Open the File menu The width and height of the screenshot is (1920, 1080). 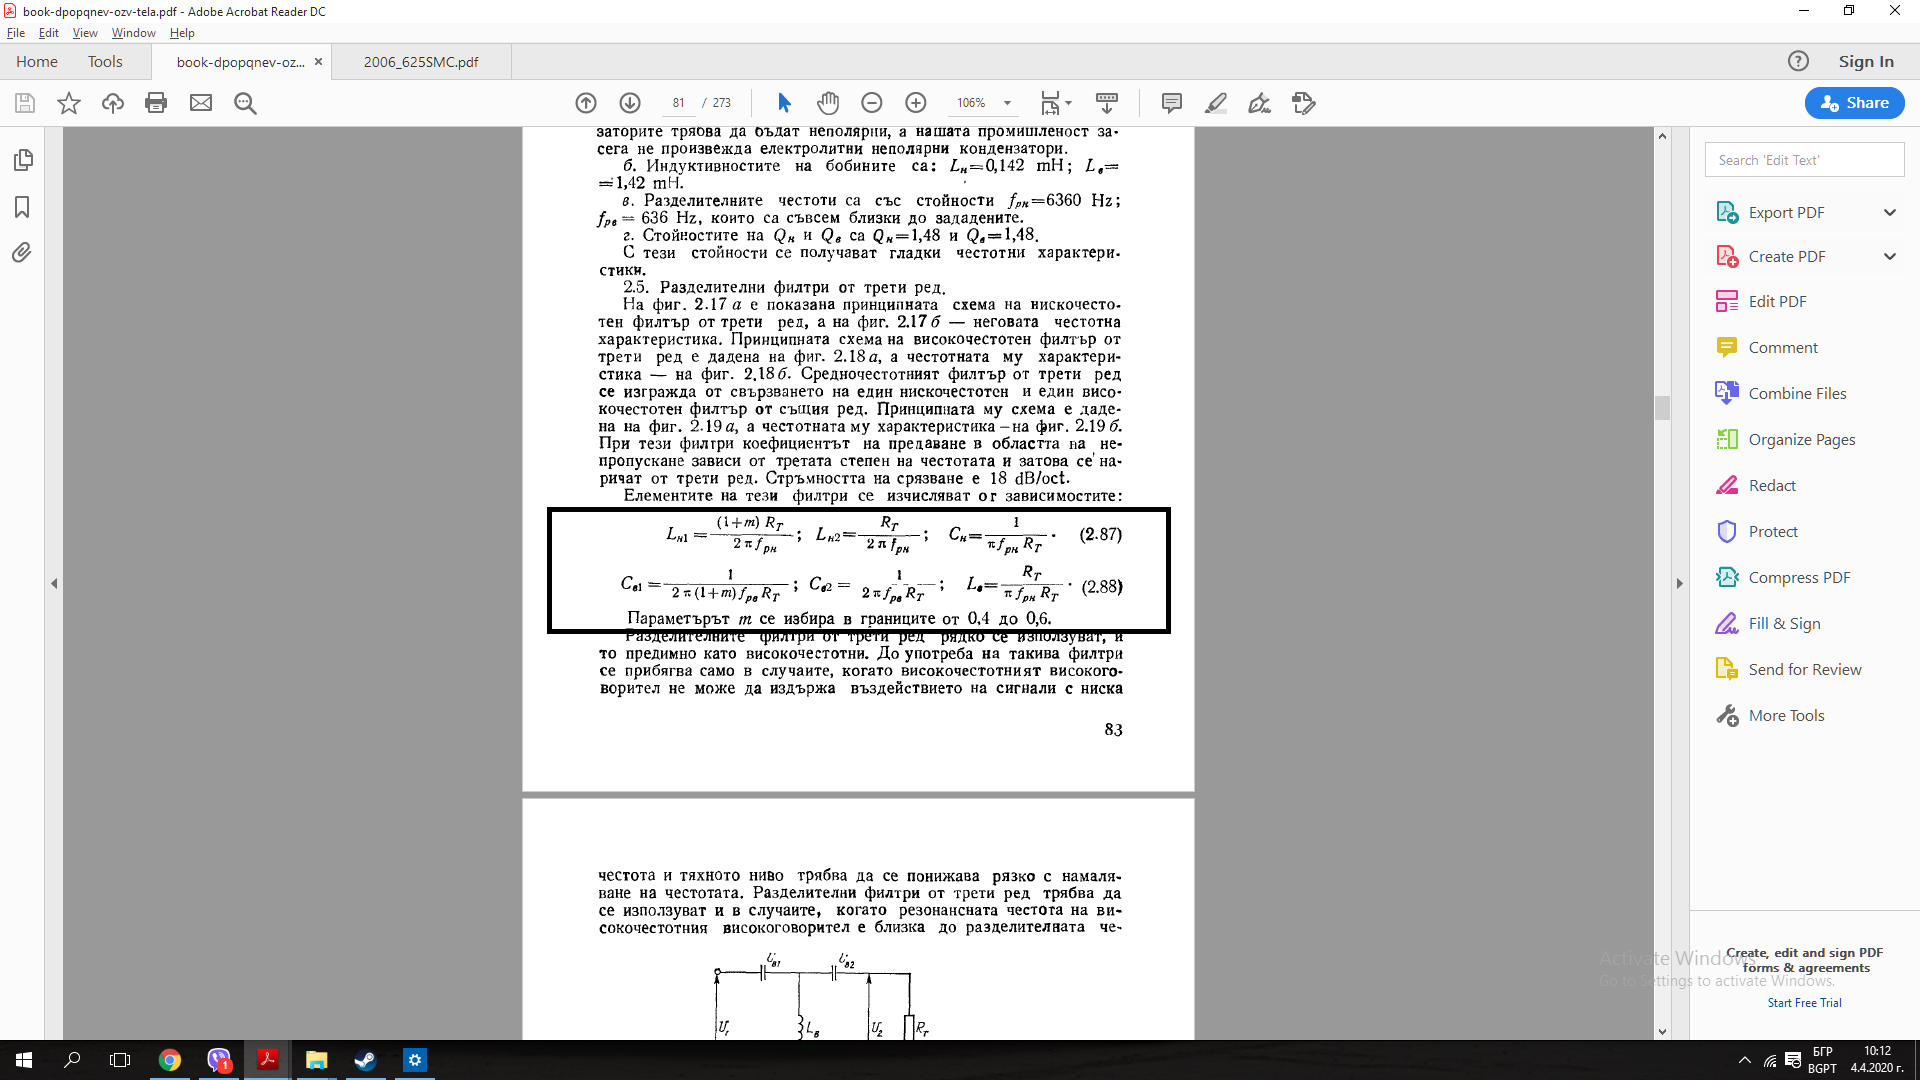pyautogui.click(x=16, y=33)
